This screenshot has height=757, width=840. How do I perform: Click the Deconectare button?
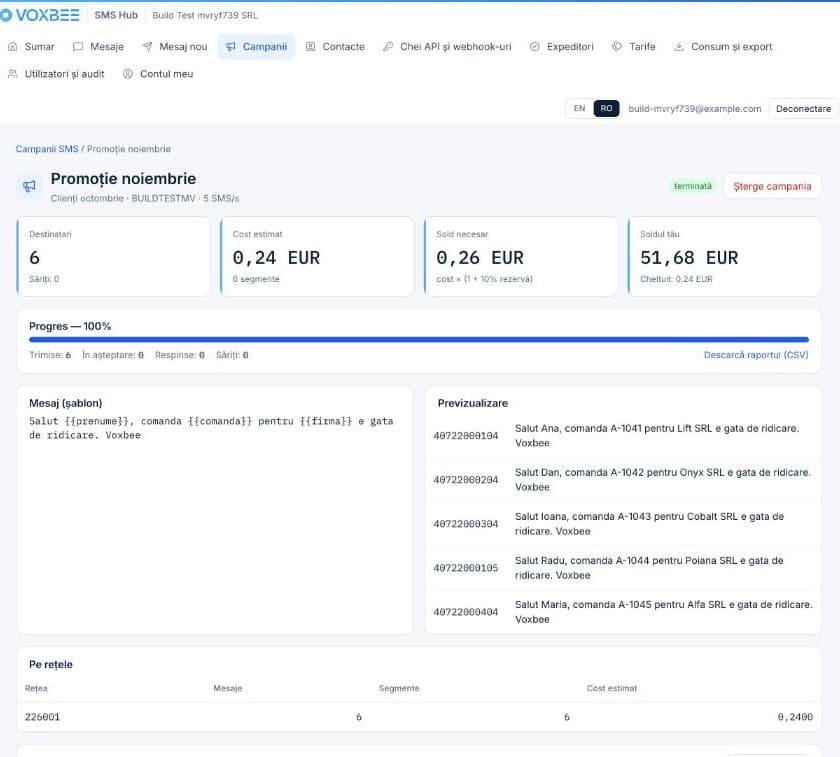pyautogui.click(x=804, y=109)
